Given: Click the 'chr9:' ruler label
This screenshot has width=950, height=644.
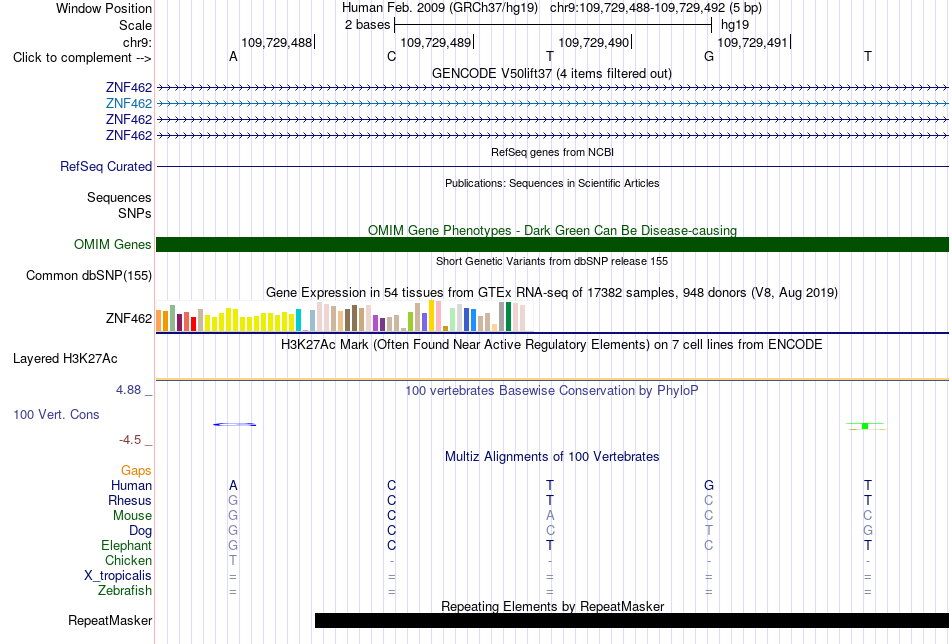Looking at the screenshot, I should pyautogui.click(x=137, y=42).
